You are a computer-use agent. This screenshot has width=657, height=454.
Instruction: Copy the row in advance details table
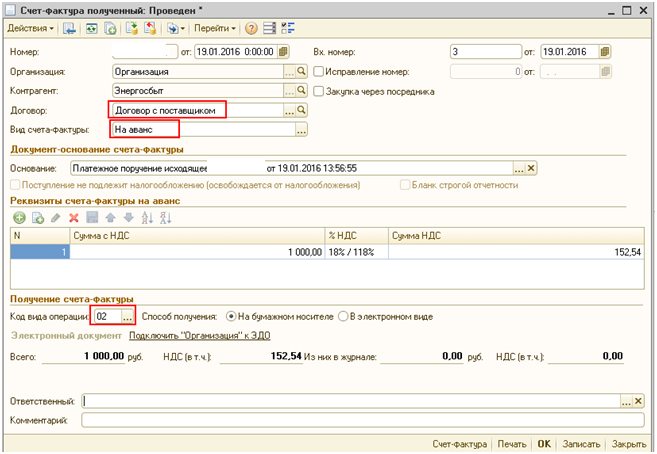38,218
